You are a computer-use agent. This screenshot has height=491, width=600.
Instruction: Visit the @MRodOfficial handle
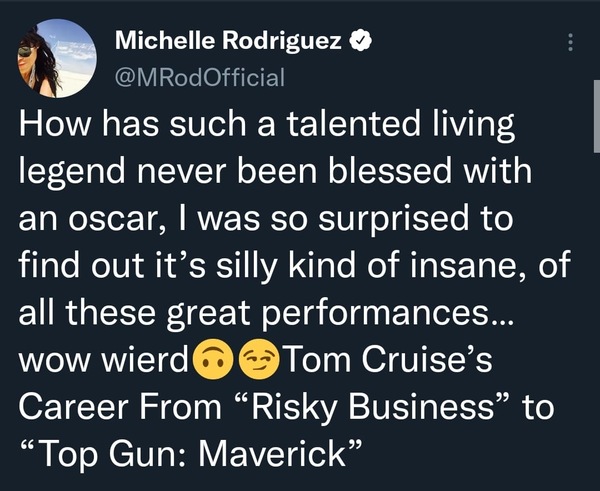[x=201, y=75]
